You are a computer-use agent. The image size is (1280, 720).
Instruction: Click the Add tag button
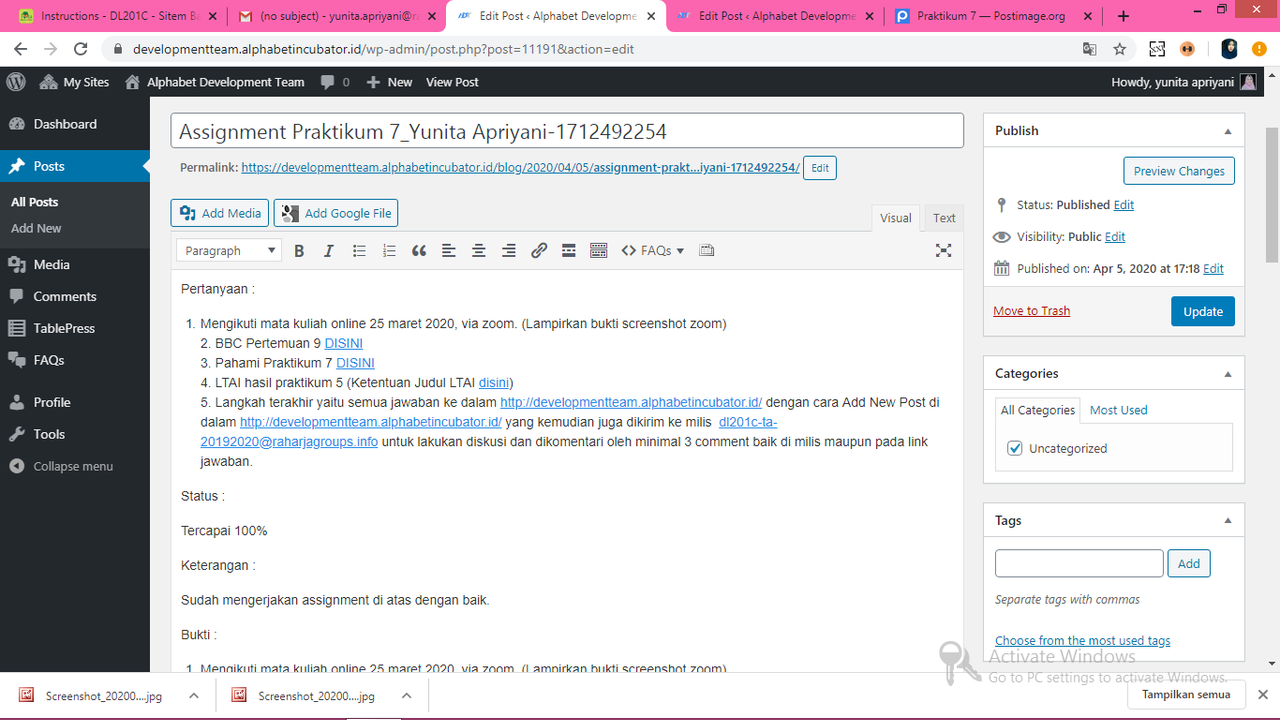1189,564
